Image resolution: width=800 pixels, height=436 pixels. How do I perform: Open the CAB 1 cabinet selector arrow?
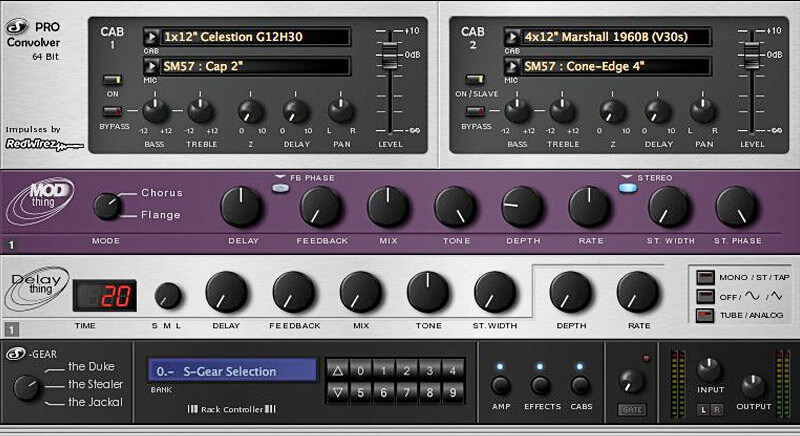click(x=151, y=37)
